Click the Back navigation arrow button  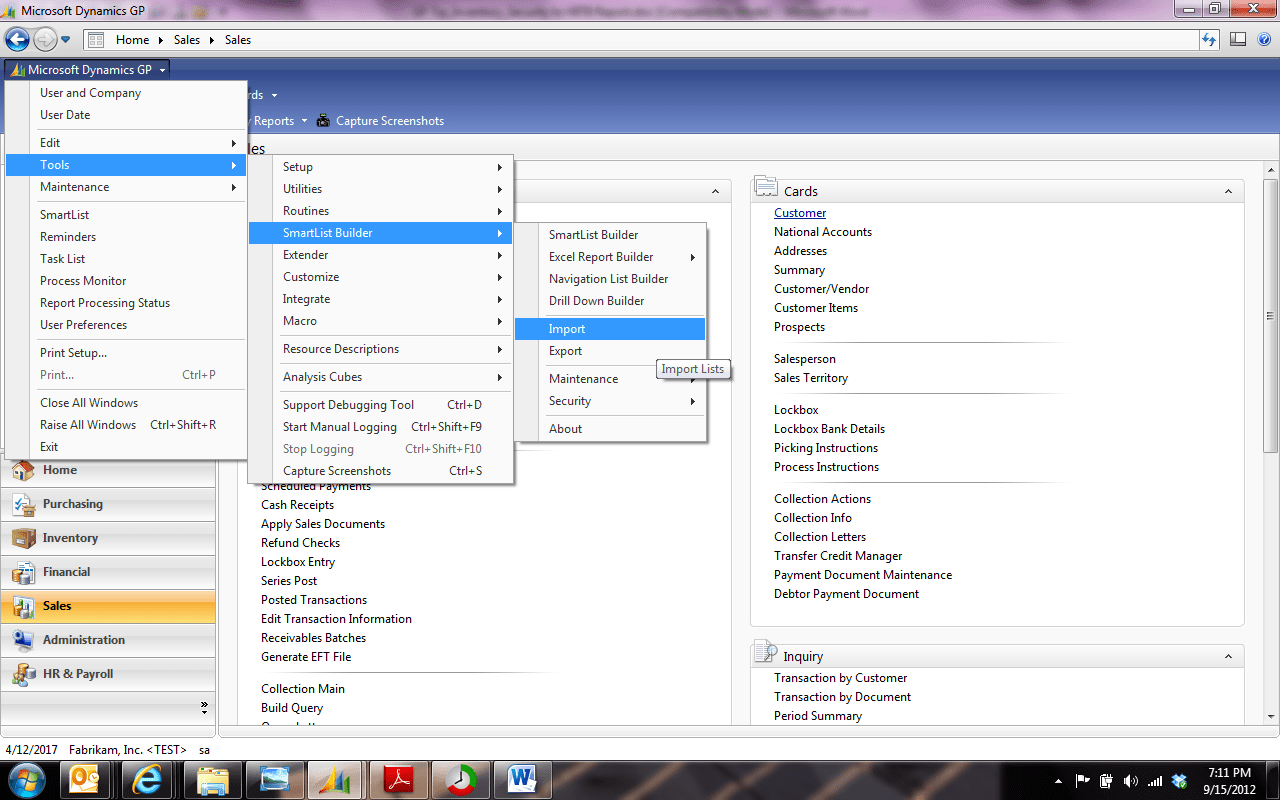tap(16, 40)
